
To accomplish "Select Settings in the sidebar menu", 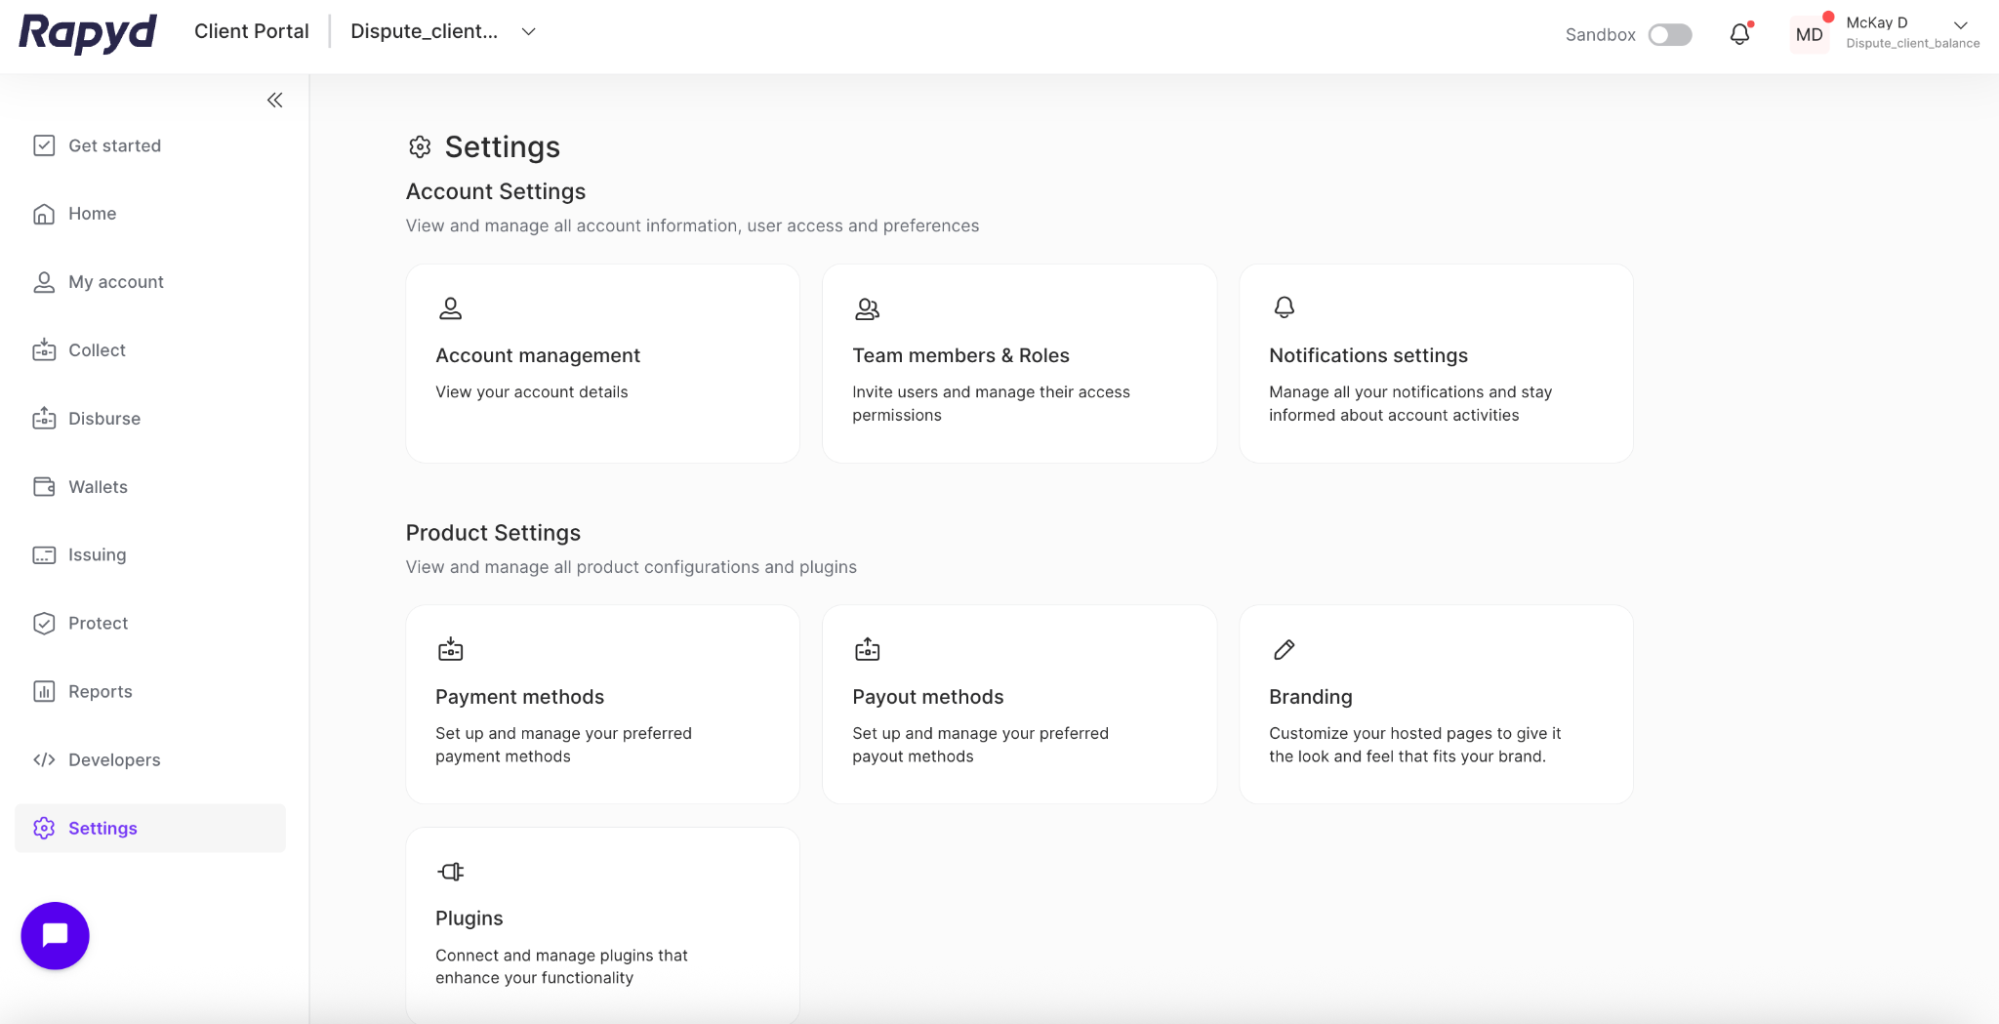I will click(103, 828).
